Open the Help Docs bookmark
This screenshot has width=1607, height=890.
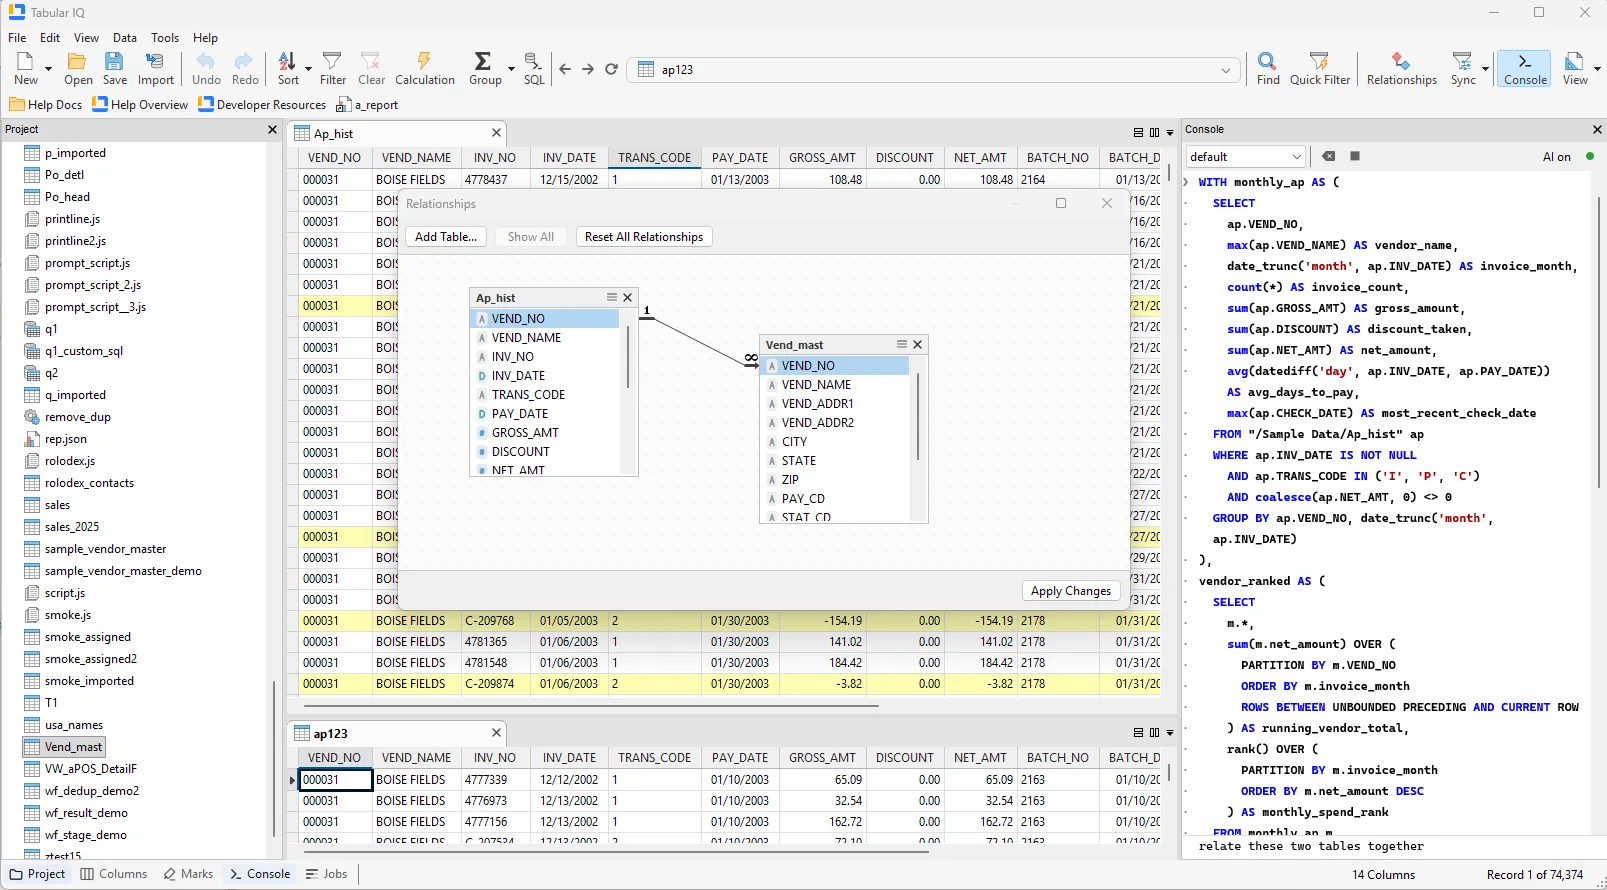click(x=46, y=105)
